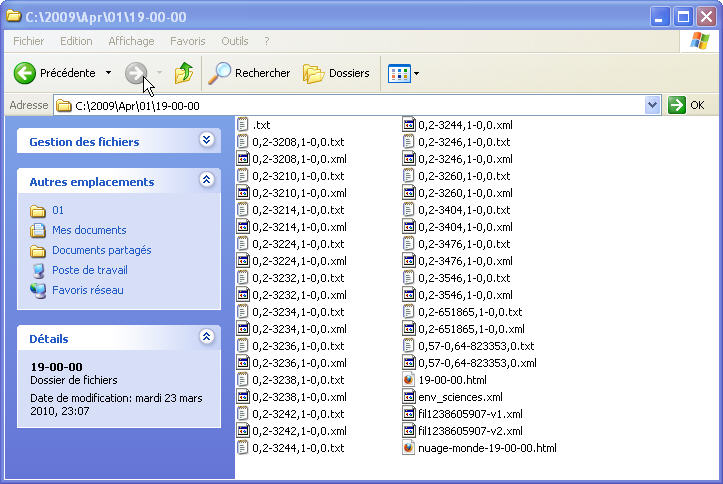Expand the address bar dropdown
The height and width of the screenshot is (484, 723).
coord(652,106)
